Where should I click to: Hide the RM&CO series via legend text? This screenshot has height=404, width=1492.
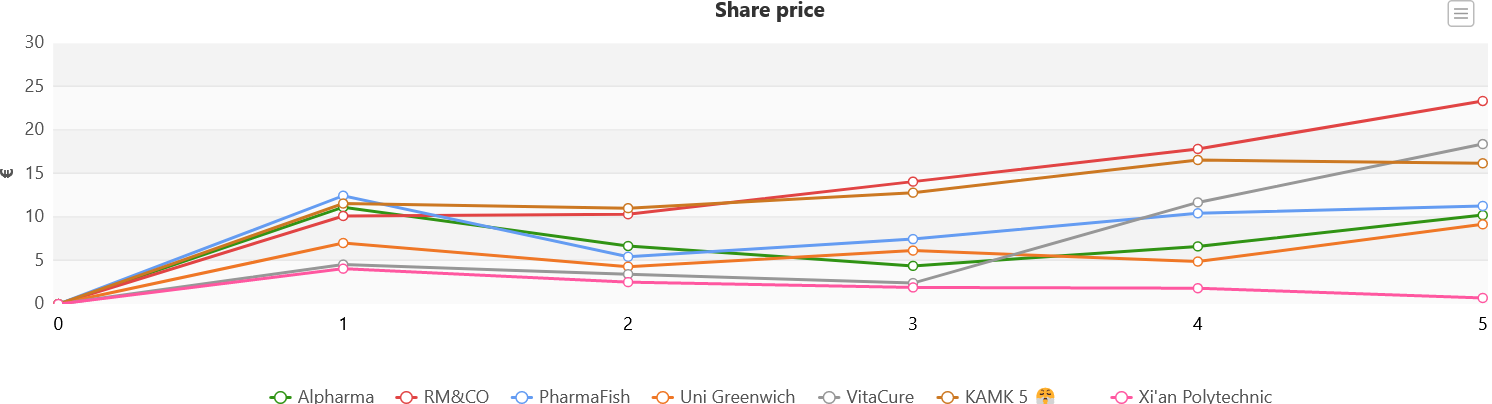click(457, 397)
